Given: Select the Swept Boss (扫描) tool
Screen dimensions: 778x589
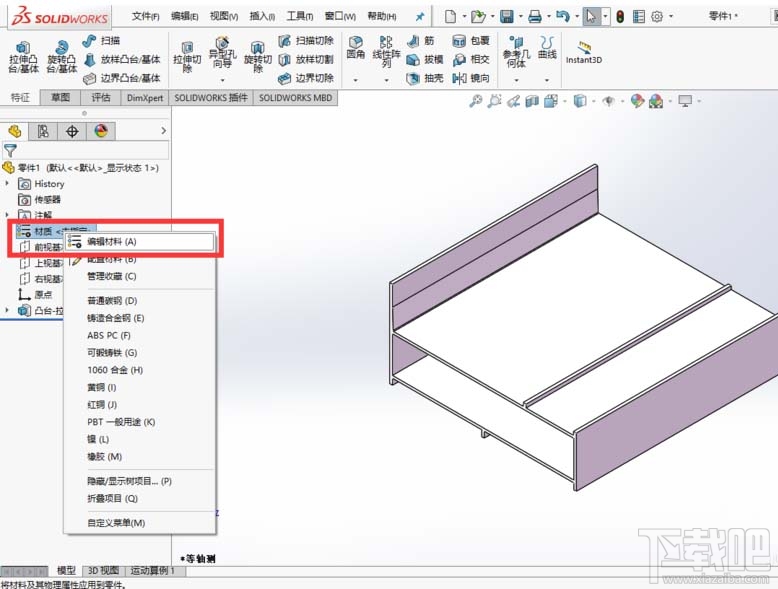Looking at the screenshot, I should [102, 41].
